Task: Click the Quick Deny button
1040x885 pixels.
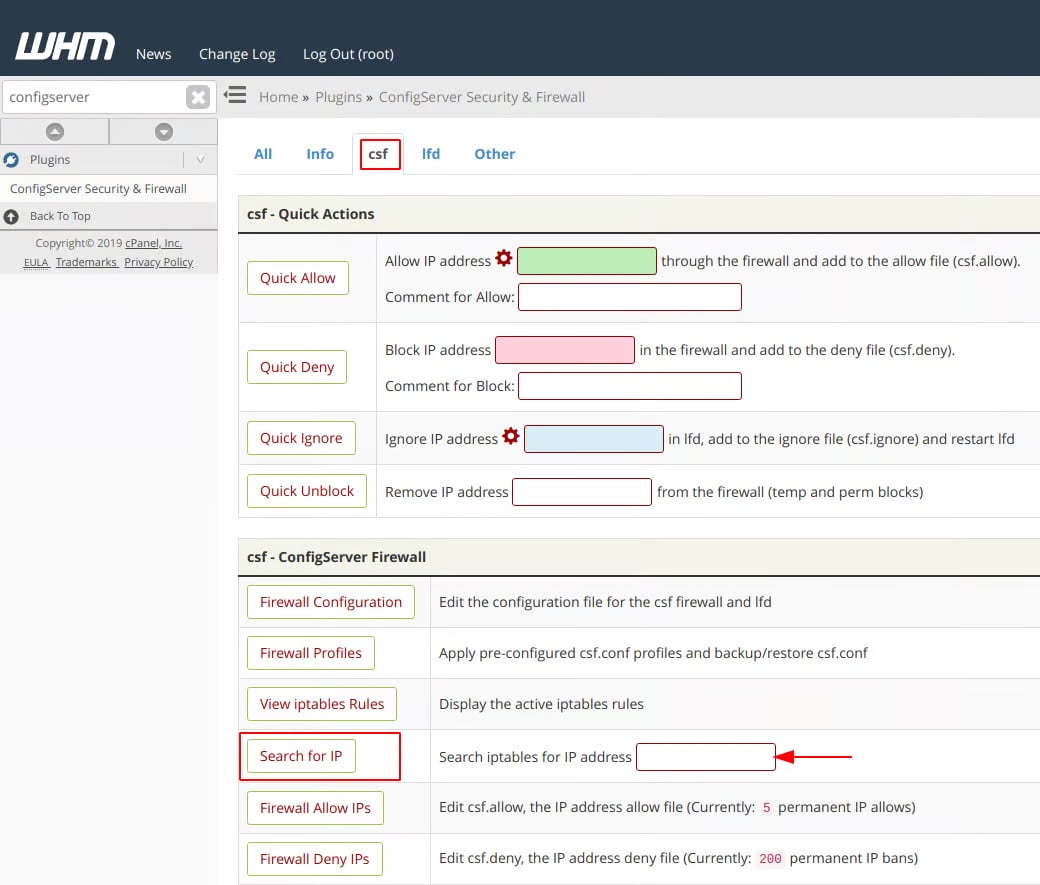Action: coord(297,367)
